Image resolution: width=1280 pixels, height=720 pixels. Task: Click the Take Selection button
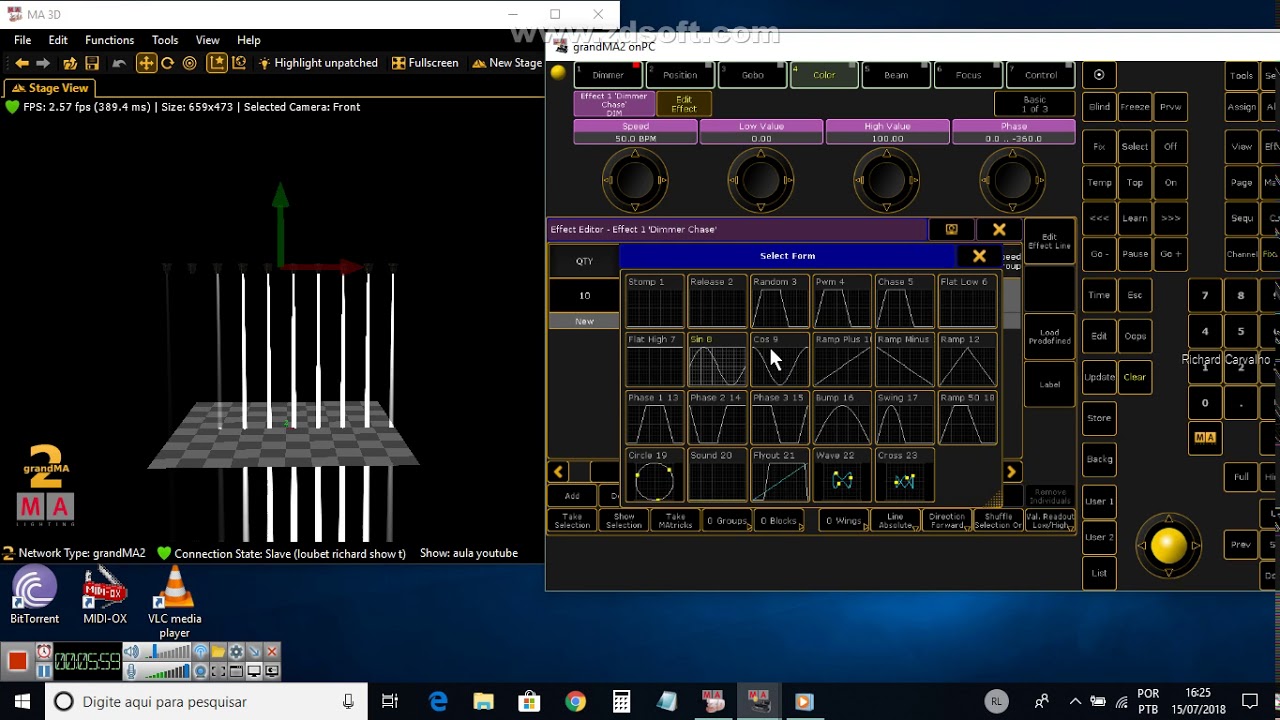click(573, 521)
